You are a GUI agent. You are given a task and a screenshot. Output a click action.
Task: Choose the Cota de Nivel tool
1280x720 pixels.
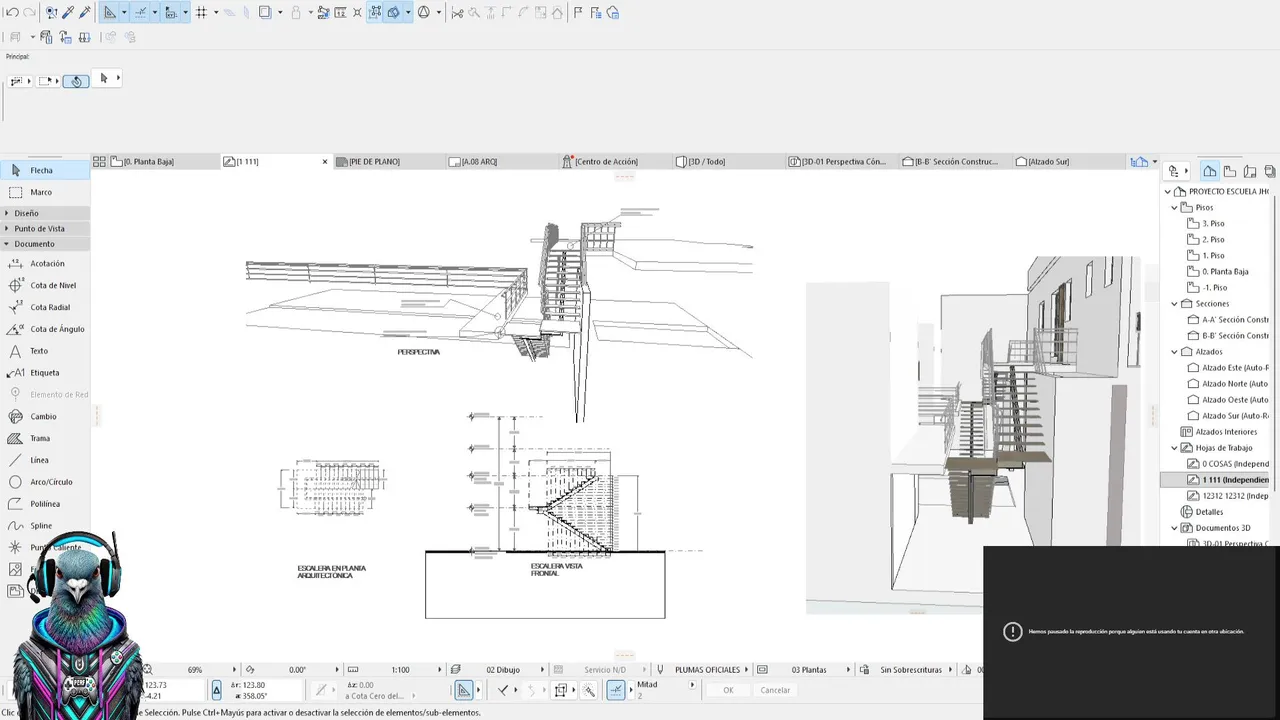point(45,286)
